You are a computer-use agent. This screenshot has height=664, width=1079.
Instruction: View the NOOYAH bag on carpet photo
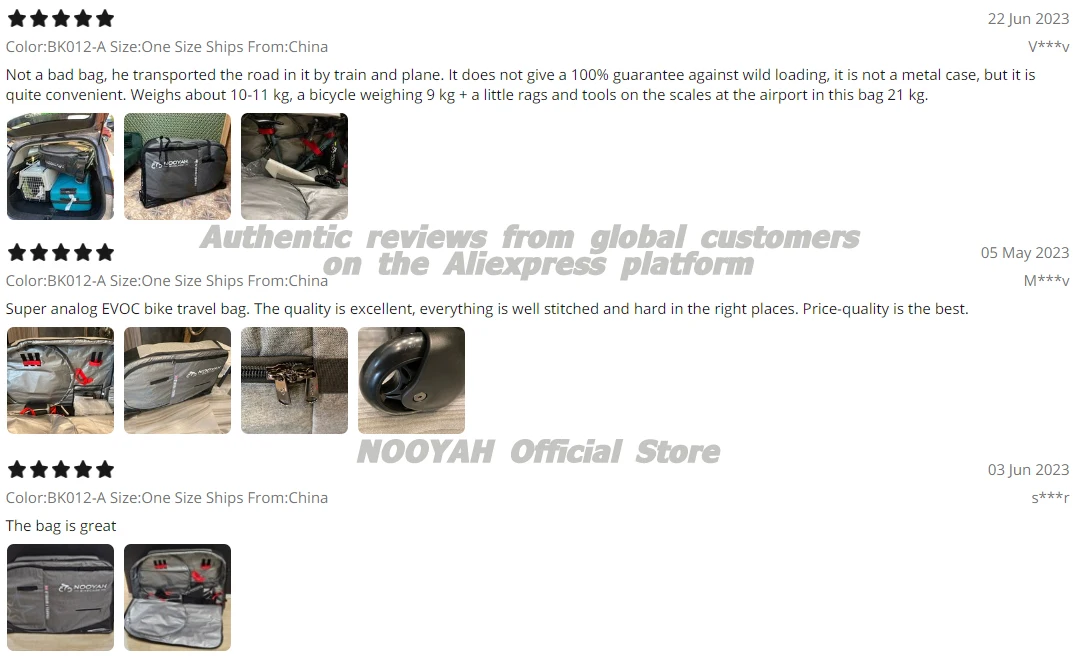(x=178, y=167)
